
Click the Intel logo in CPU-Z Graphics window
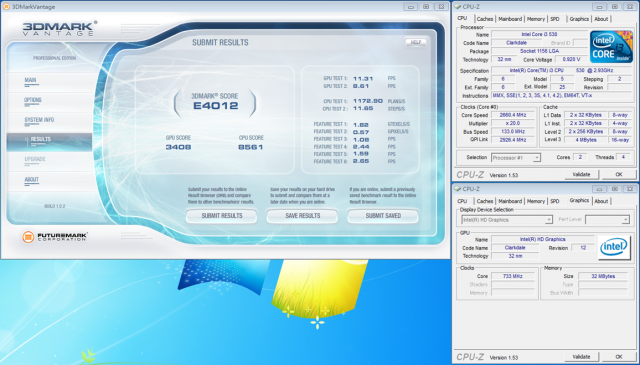tap(614, 247)
